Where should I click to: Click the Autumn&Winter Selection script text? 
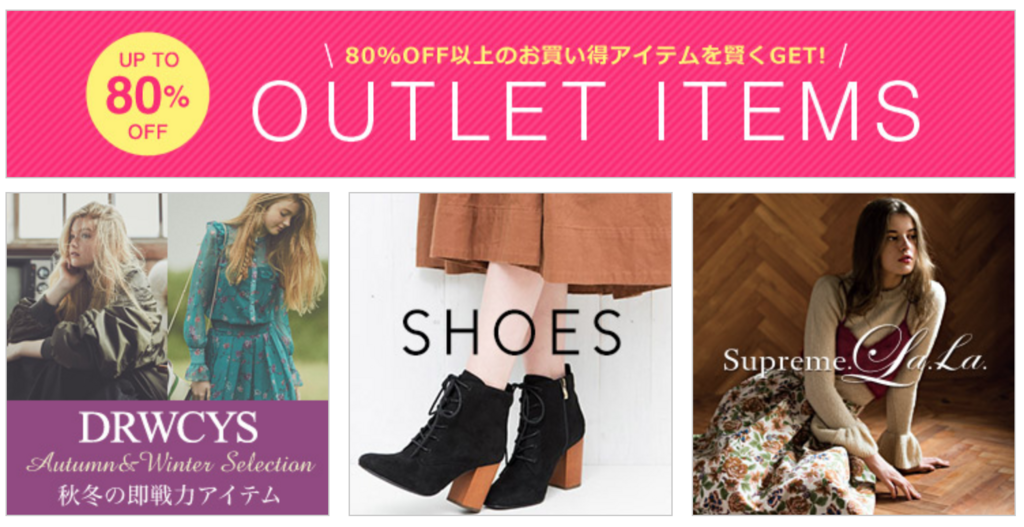tap(170, 464)
